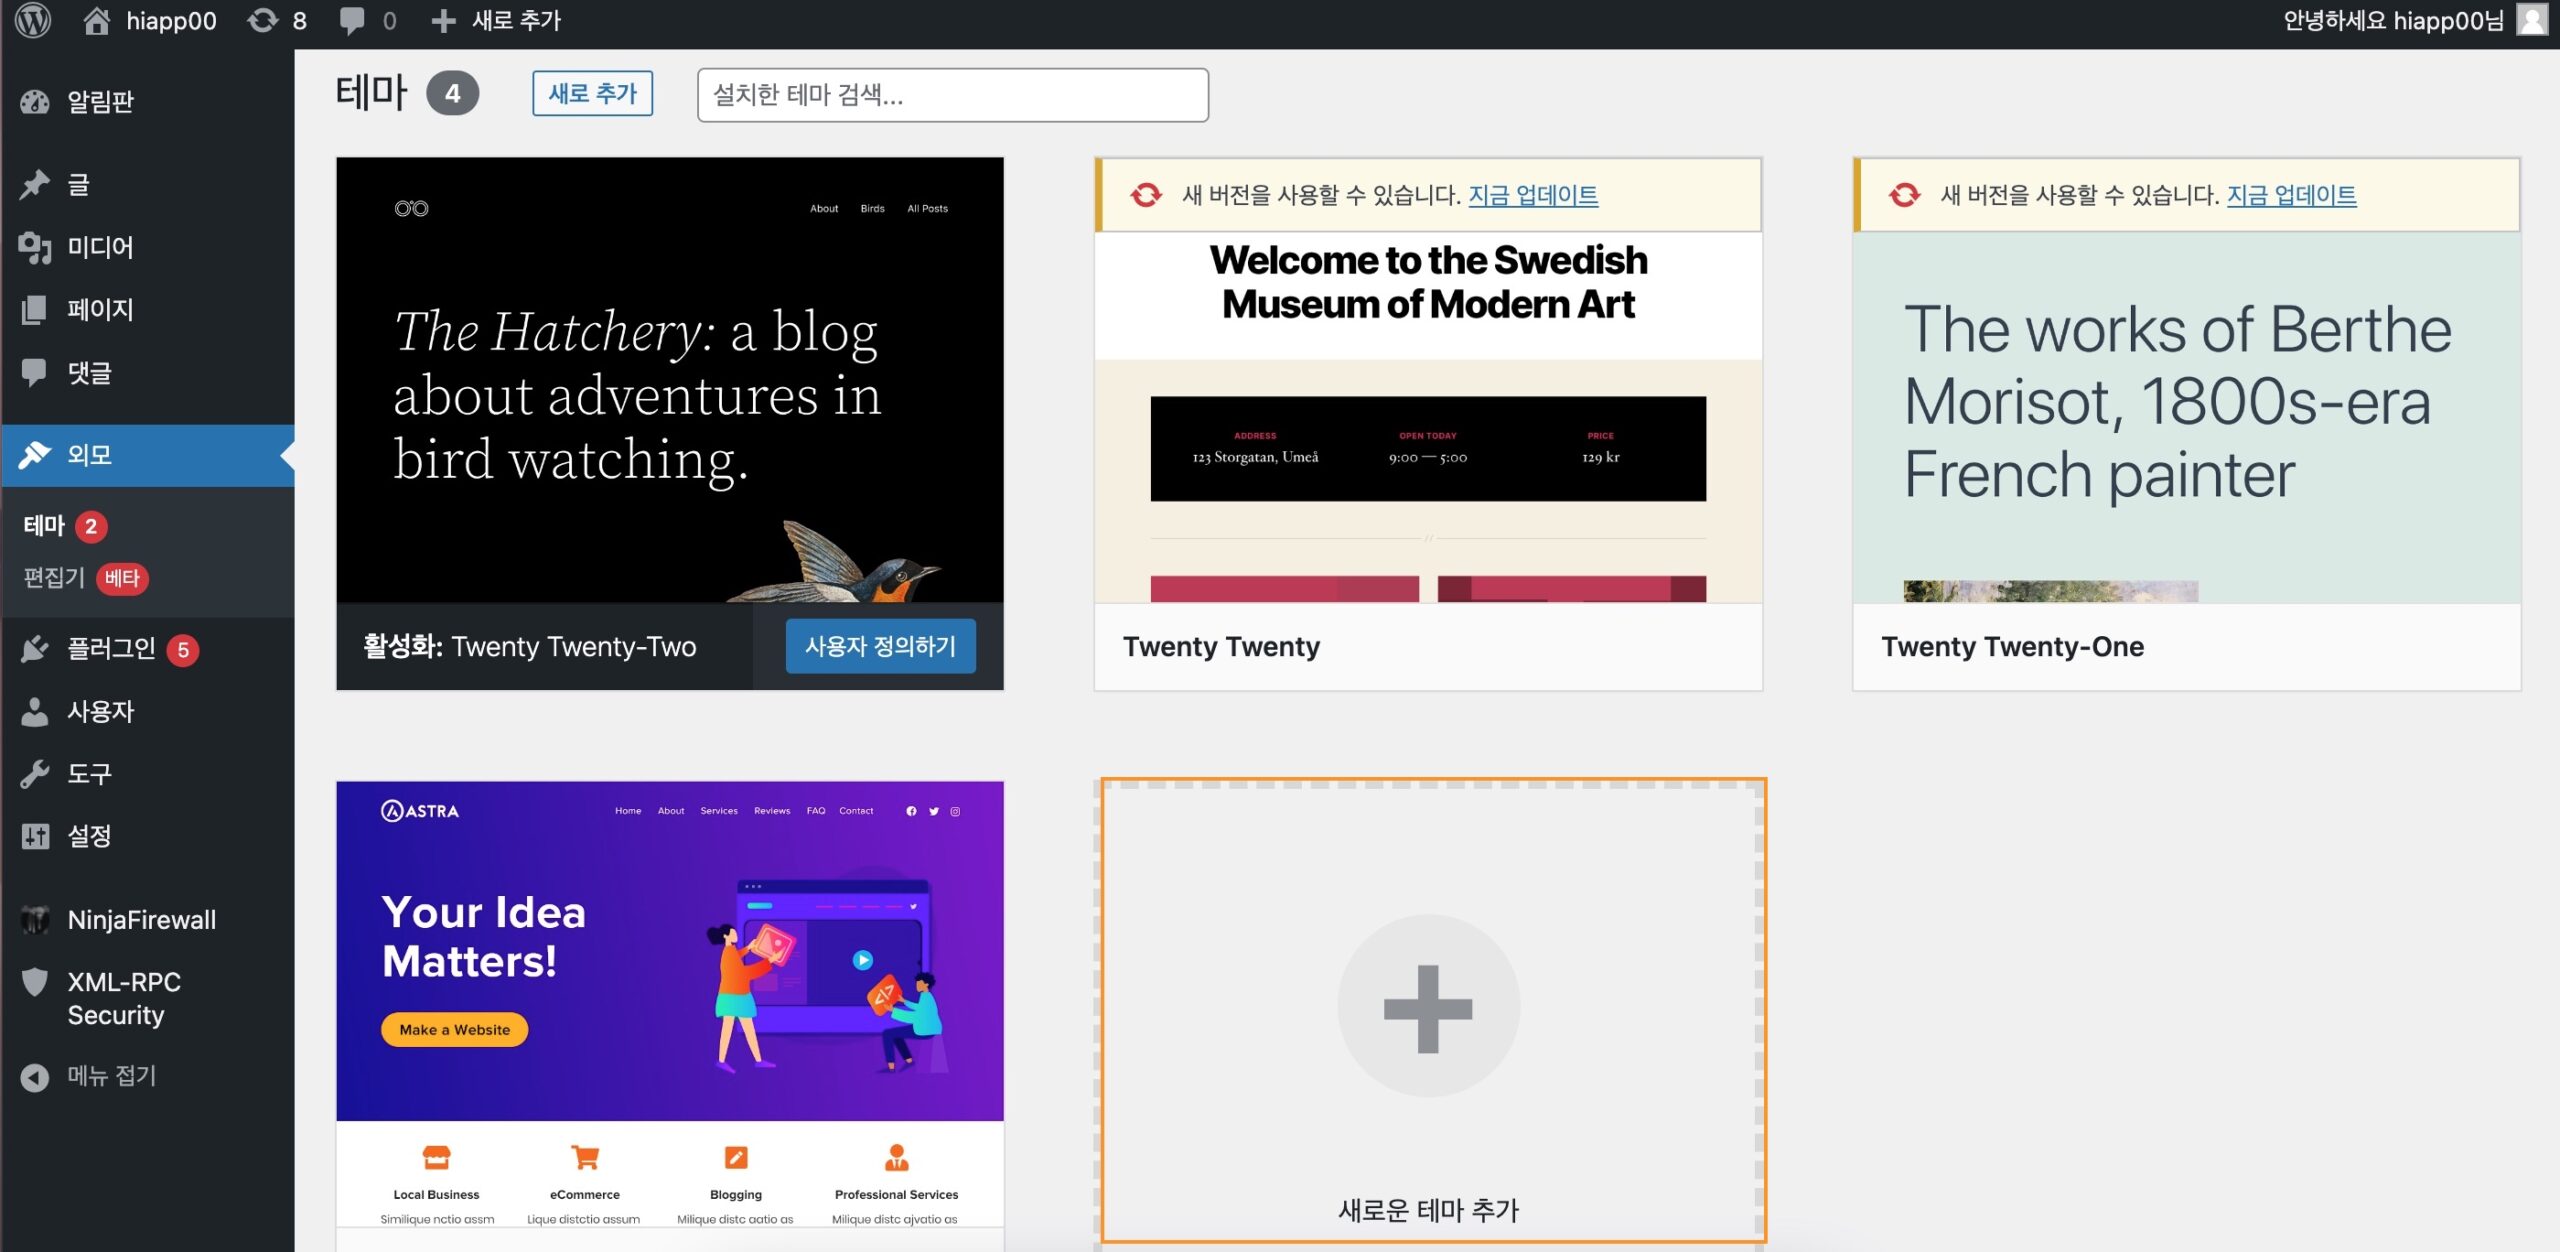This screenshot has height=1252, width=2560.
Task: Select the 외모 appearance menu
Action: (148, 455)
